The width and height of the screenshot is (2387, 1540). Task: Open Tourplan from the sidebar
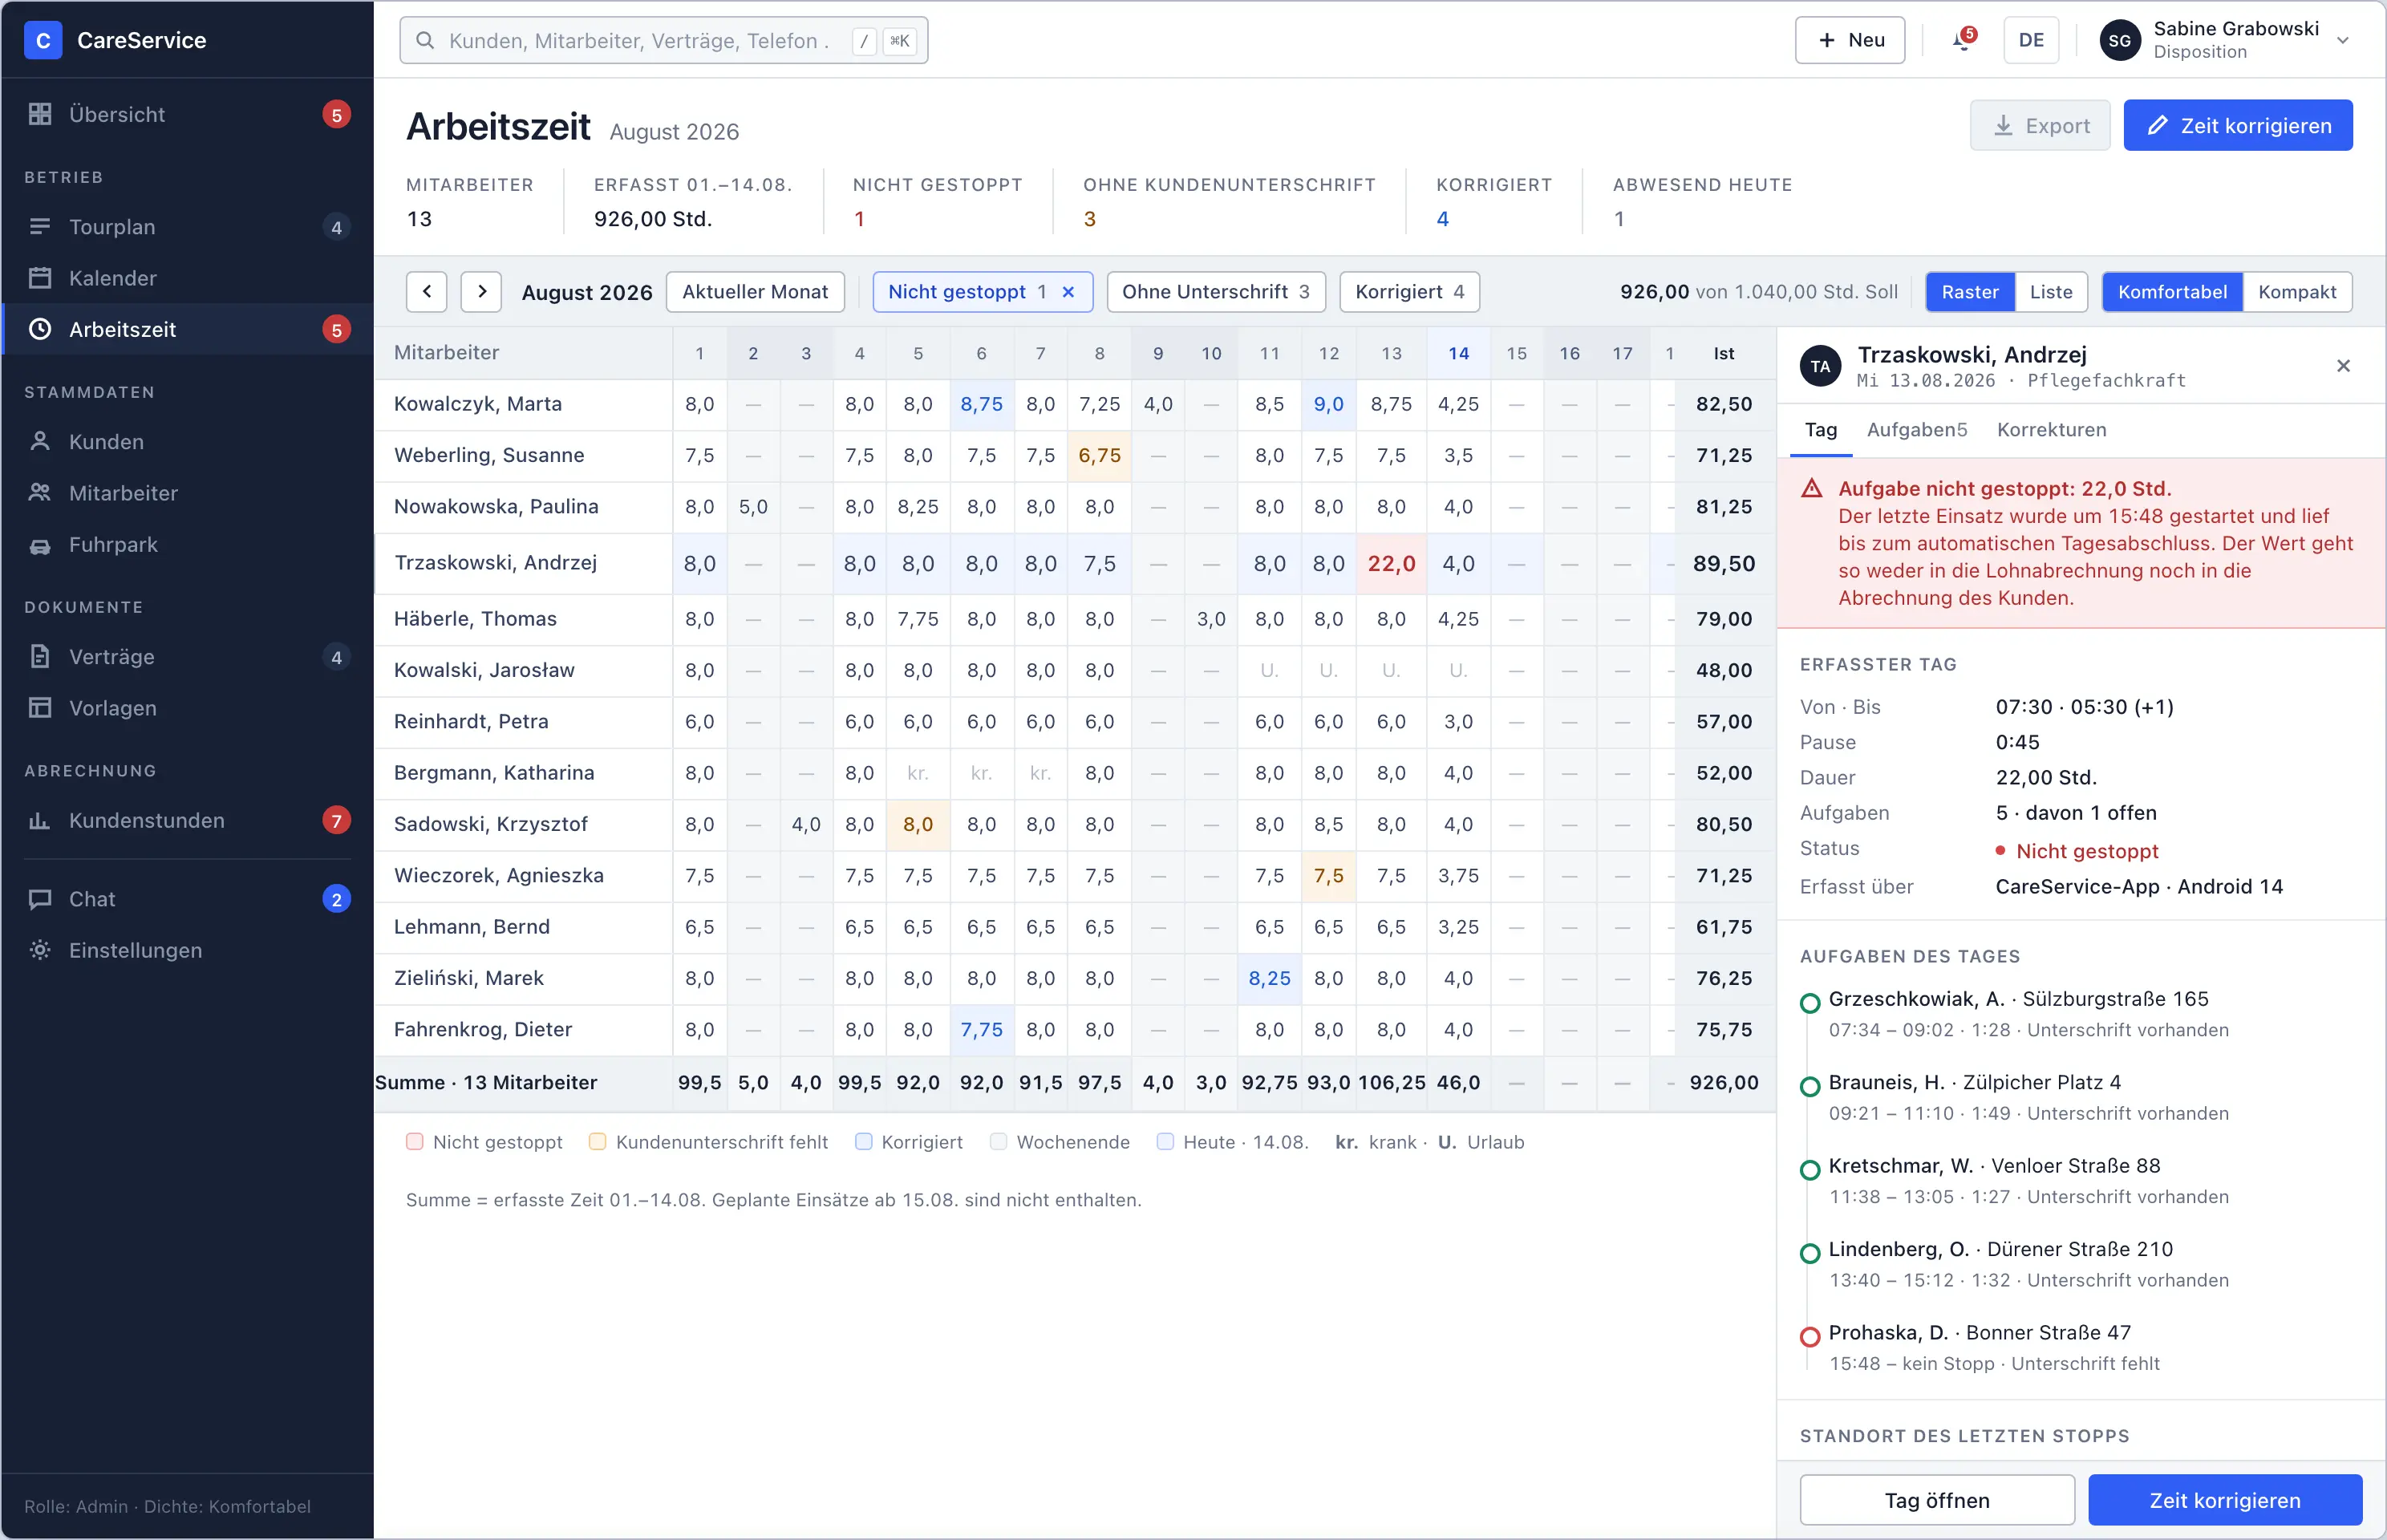(187, 227)
